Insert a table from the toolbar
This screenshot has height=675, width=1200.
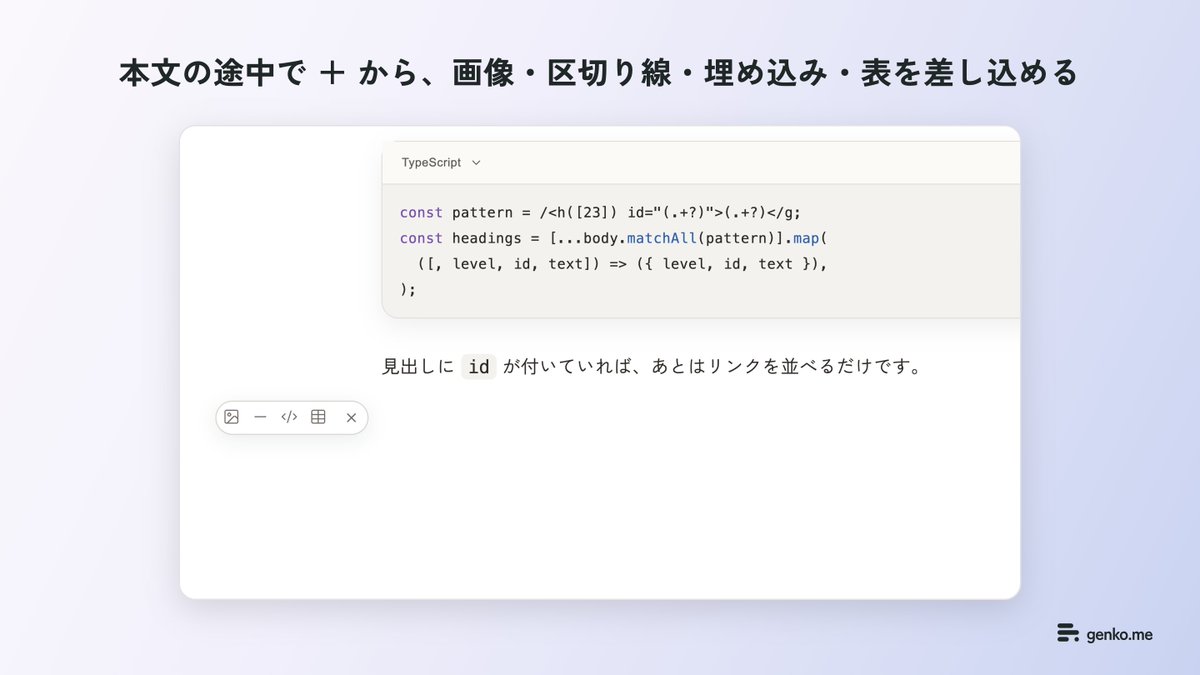pos(318,417)
